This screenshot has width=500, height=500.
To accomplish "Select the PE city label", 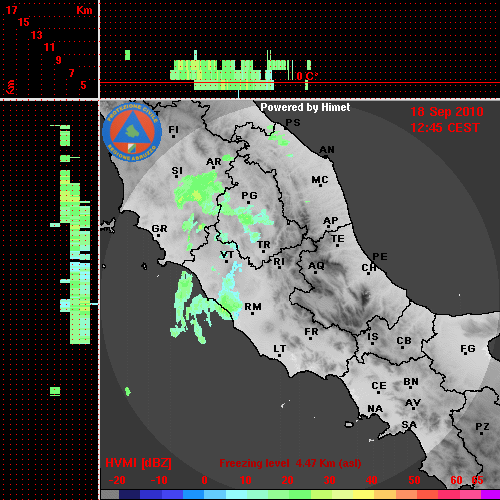I will 380,257.
